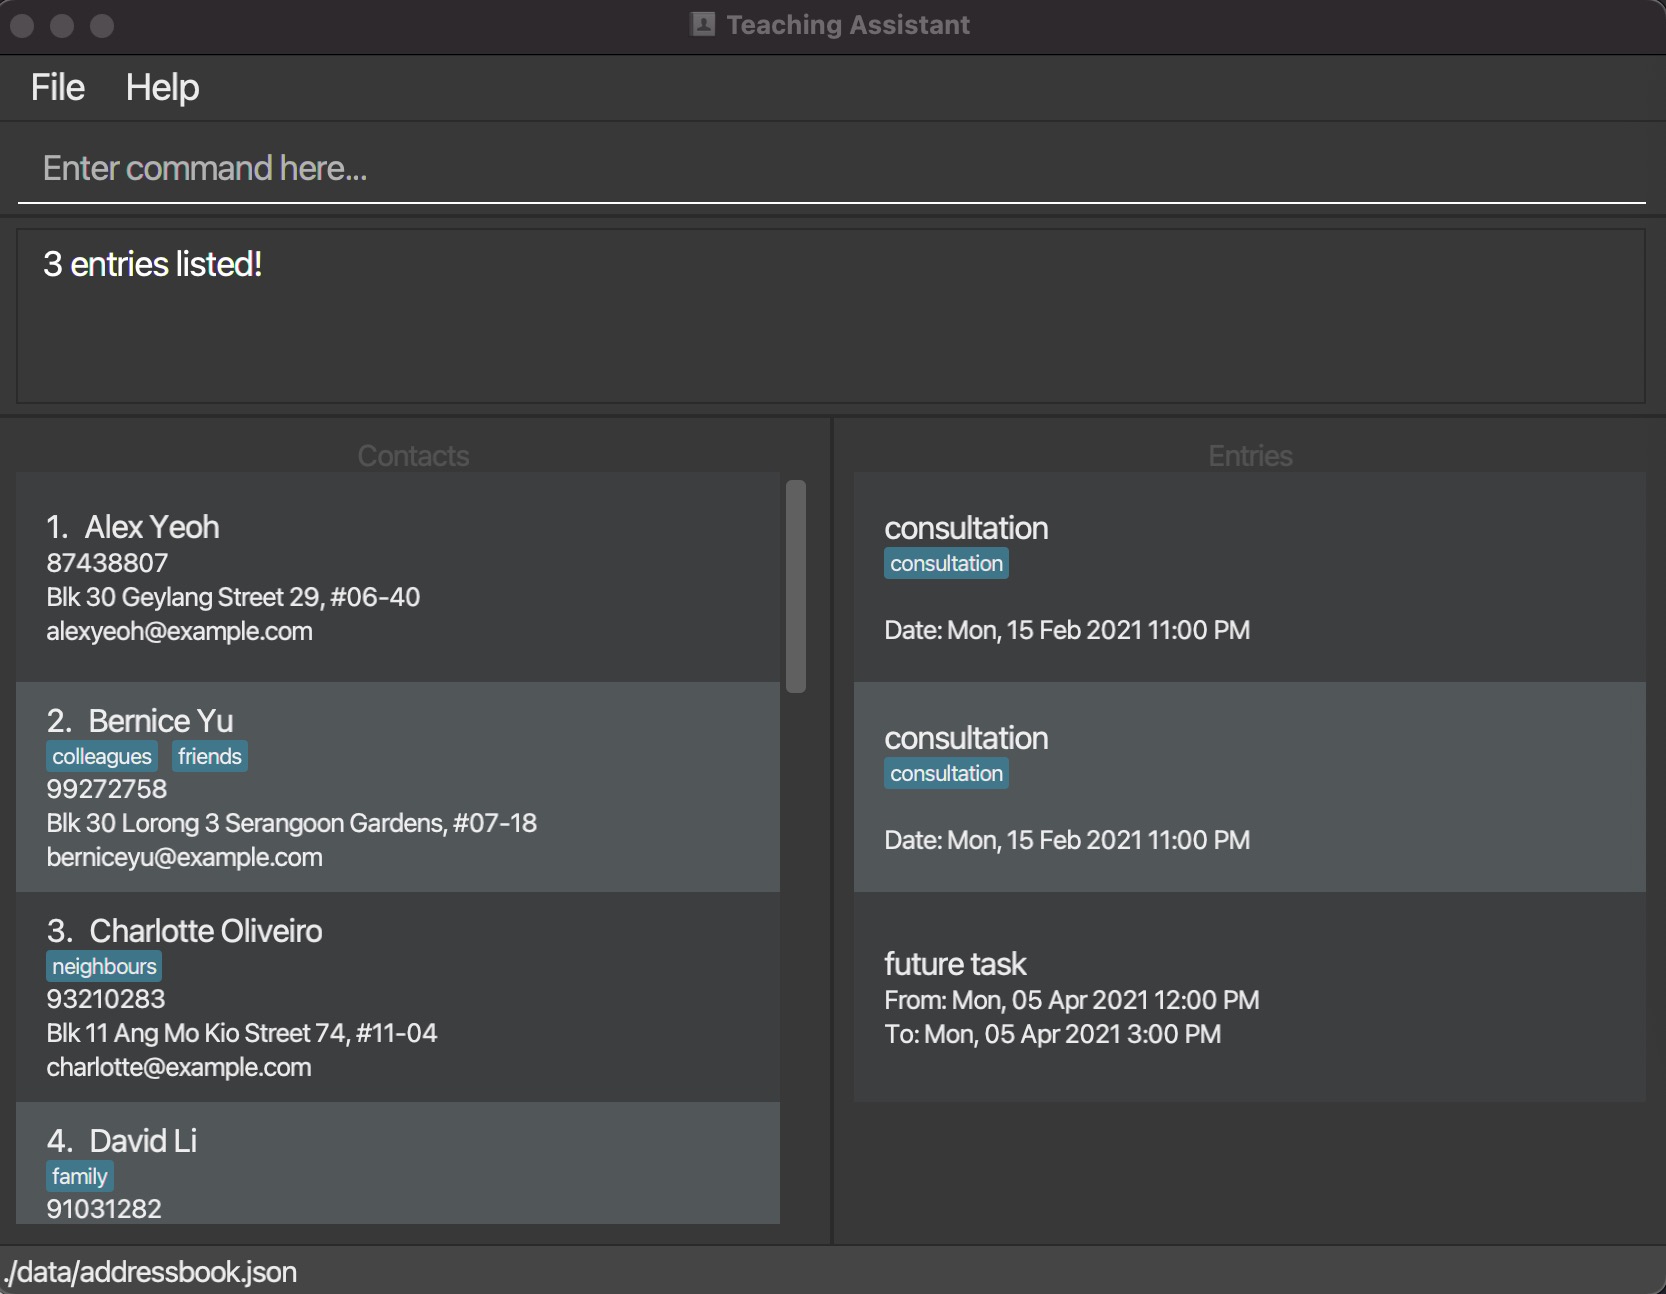Click address Blk 30 Lorong 3 Serangoon Gardens
Screen dimensions: 1666x1294
[x=292, y=823]
